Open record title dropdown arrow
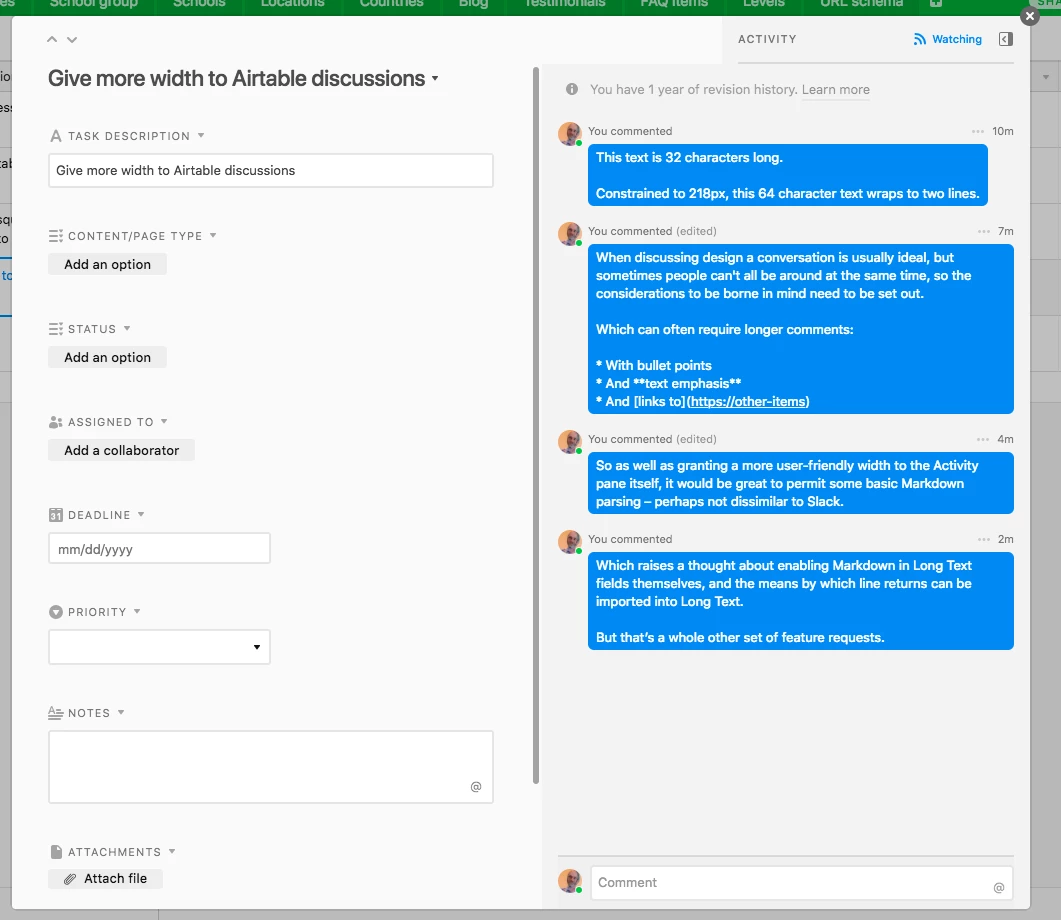The height and width of the screenshot is (920, 1061). coord(435,78)
